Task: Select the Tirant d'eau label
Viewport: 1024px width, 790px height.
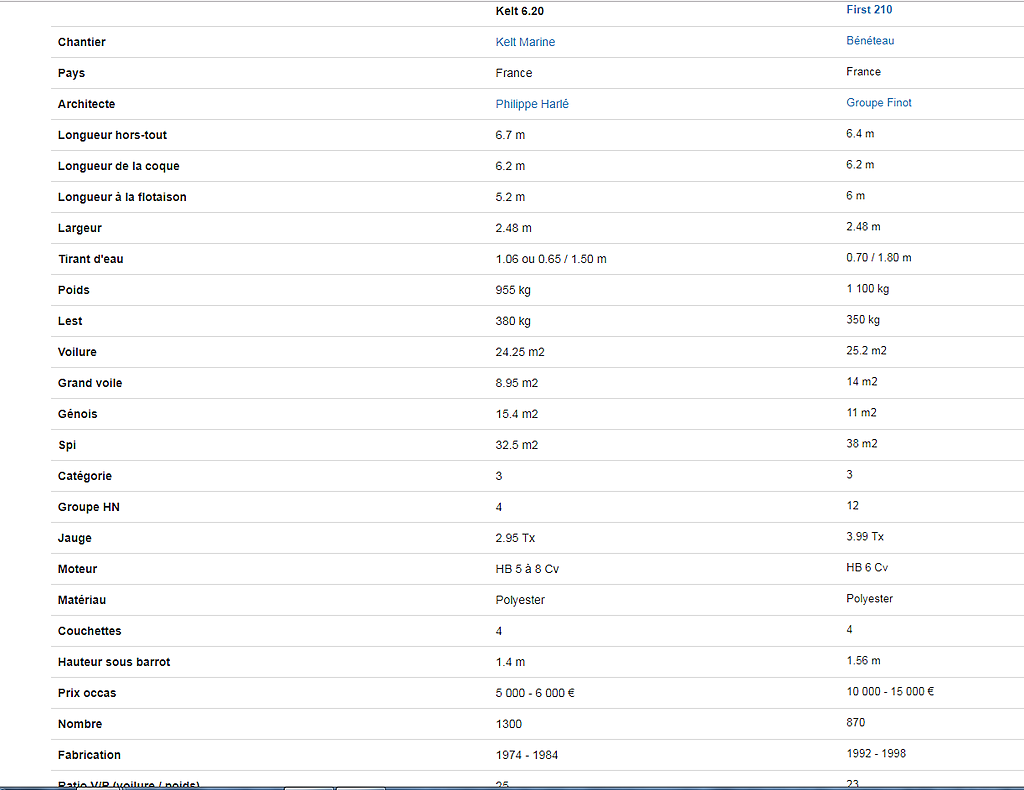Action: [91, 259]
